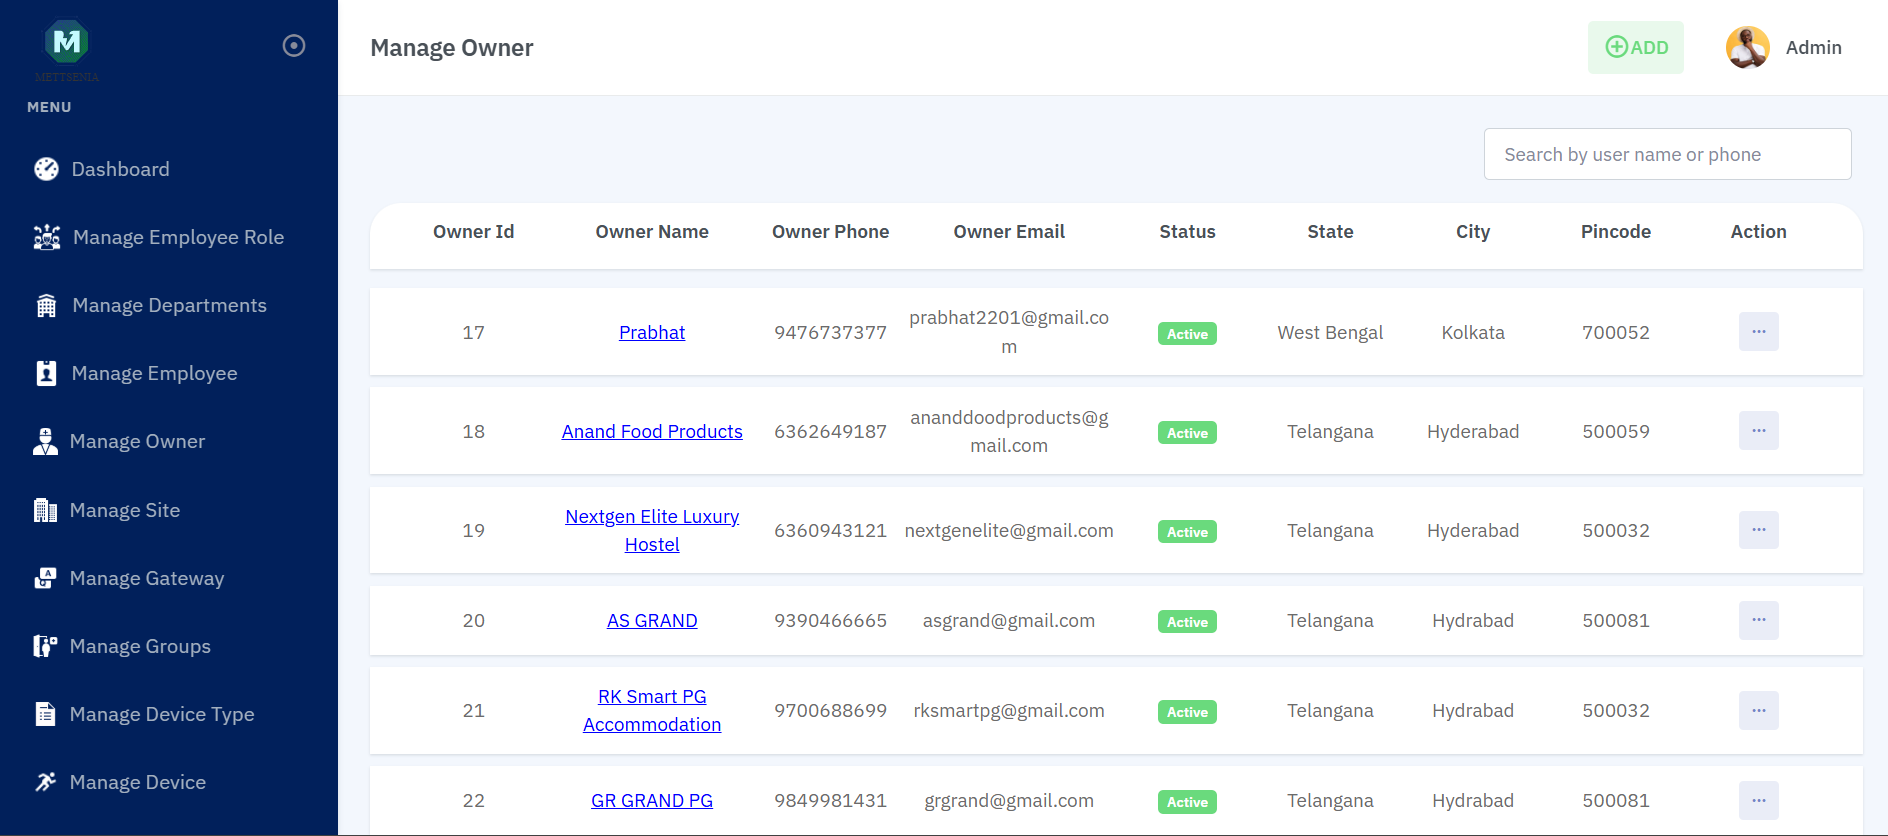Open the action menu for AS GRAND
The image size is (1888, 836).
click(1758, 621)
